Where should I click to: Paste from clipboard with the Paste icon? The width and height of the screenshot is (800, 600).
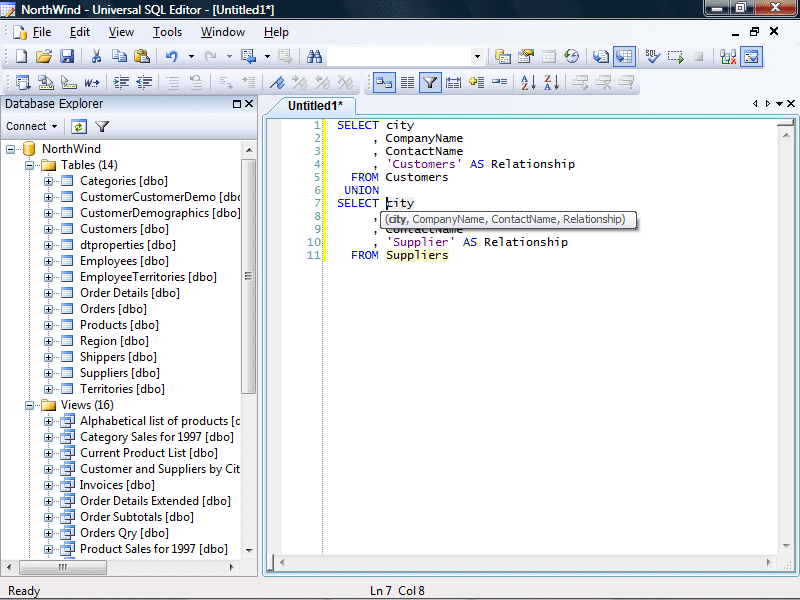coord(141,57)
